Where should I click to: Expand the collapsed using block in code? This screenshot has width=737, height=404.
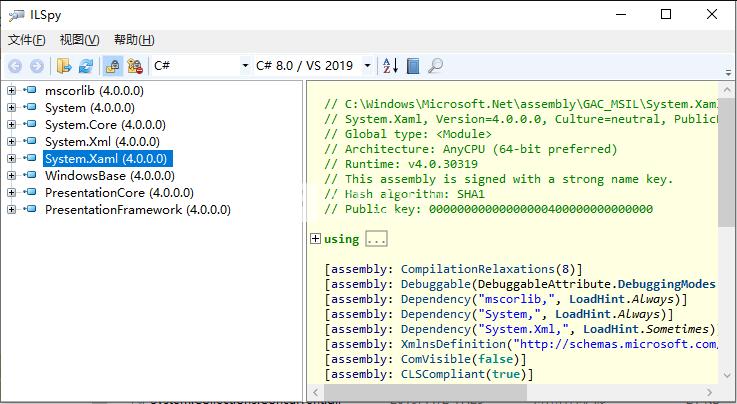pyautogui.click(x=315, y=239)
